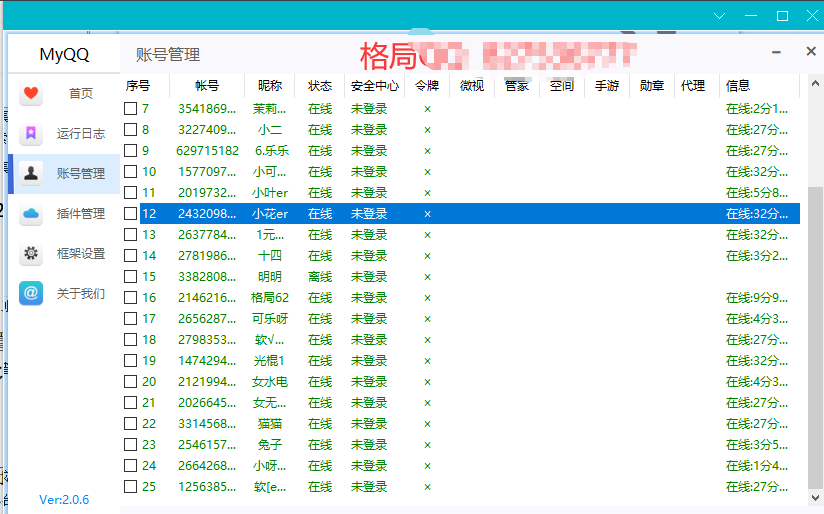Open the 关于我们 menu item
Viewport: 824px width, 514px height.
pos(80,293)
